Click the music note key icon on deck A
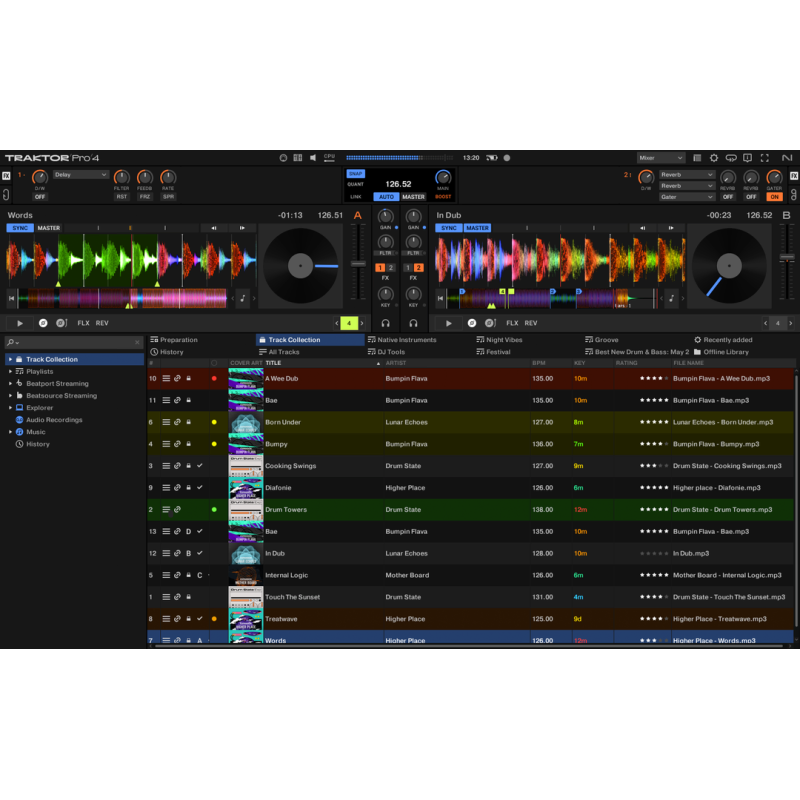Screen dimensions: 800x800 [x=243, y=298]
